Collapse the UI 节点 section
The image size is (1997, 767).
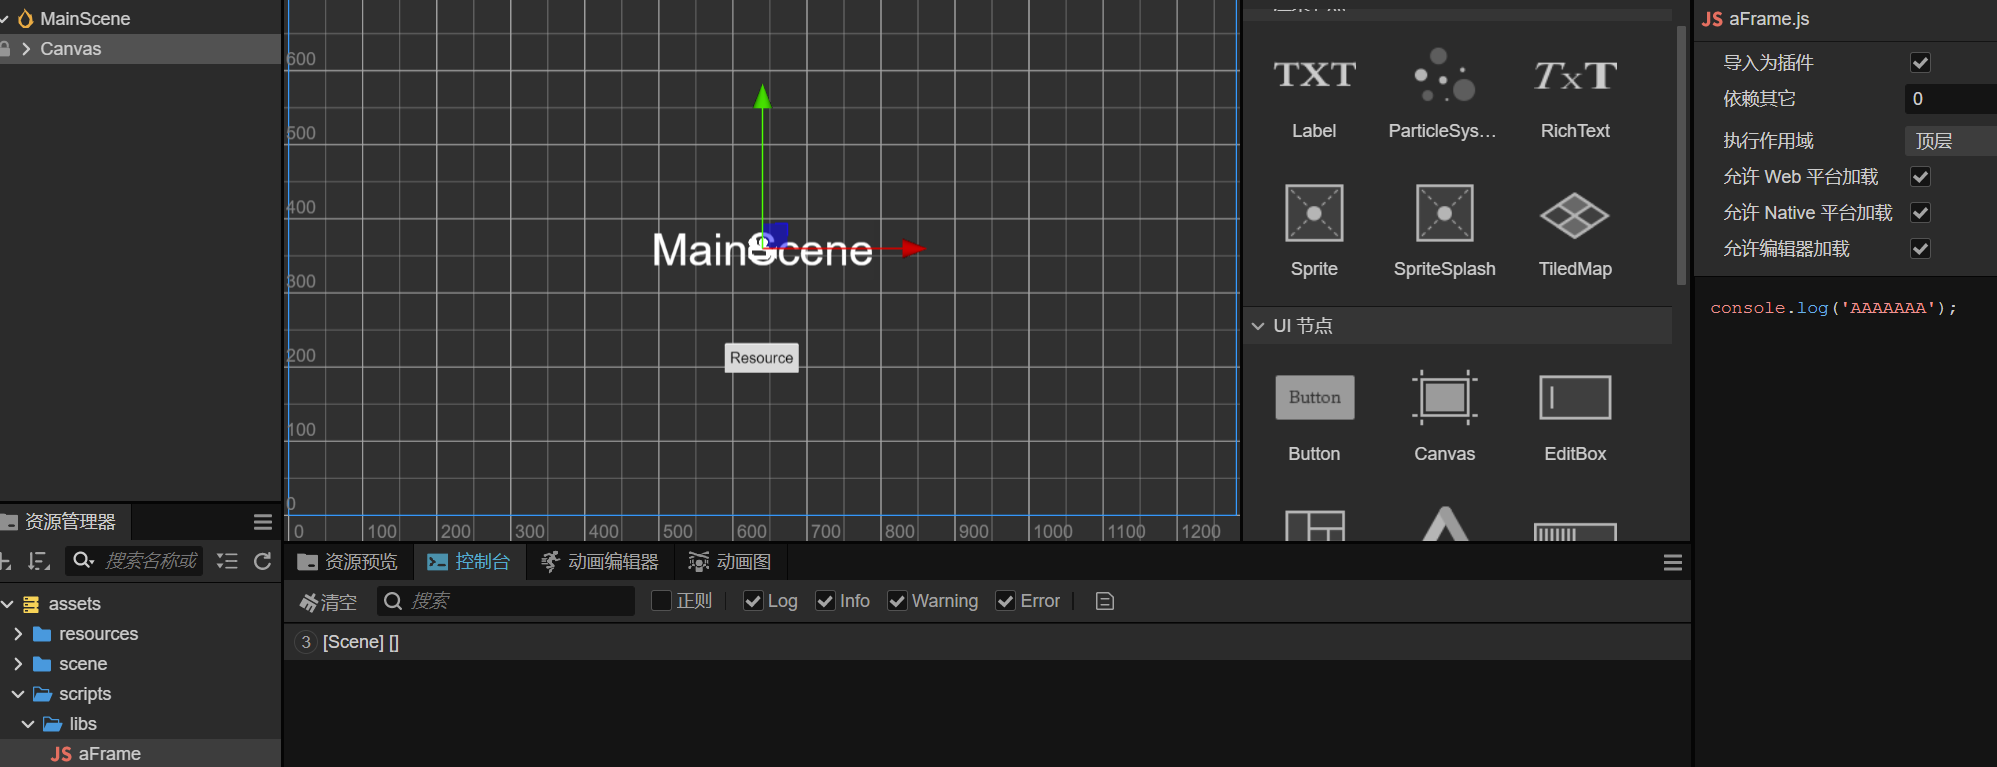click(x=1258, y=326)
